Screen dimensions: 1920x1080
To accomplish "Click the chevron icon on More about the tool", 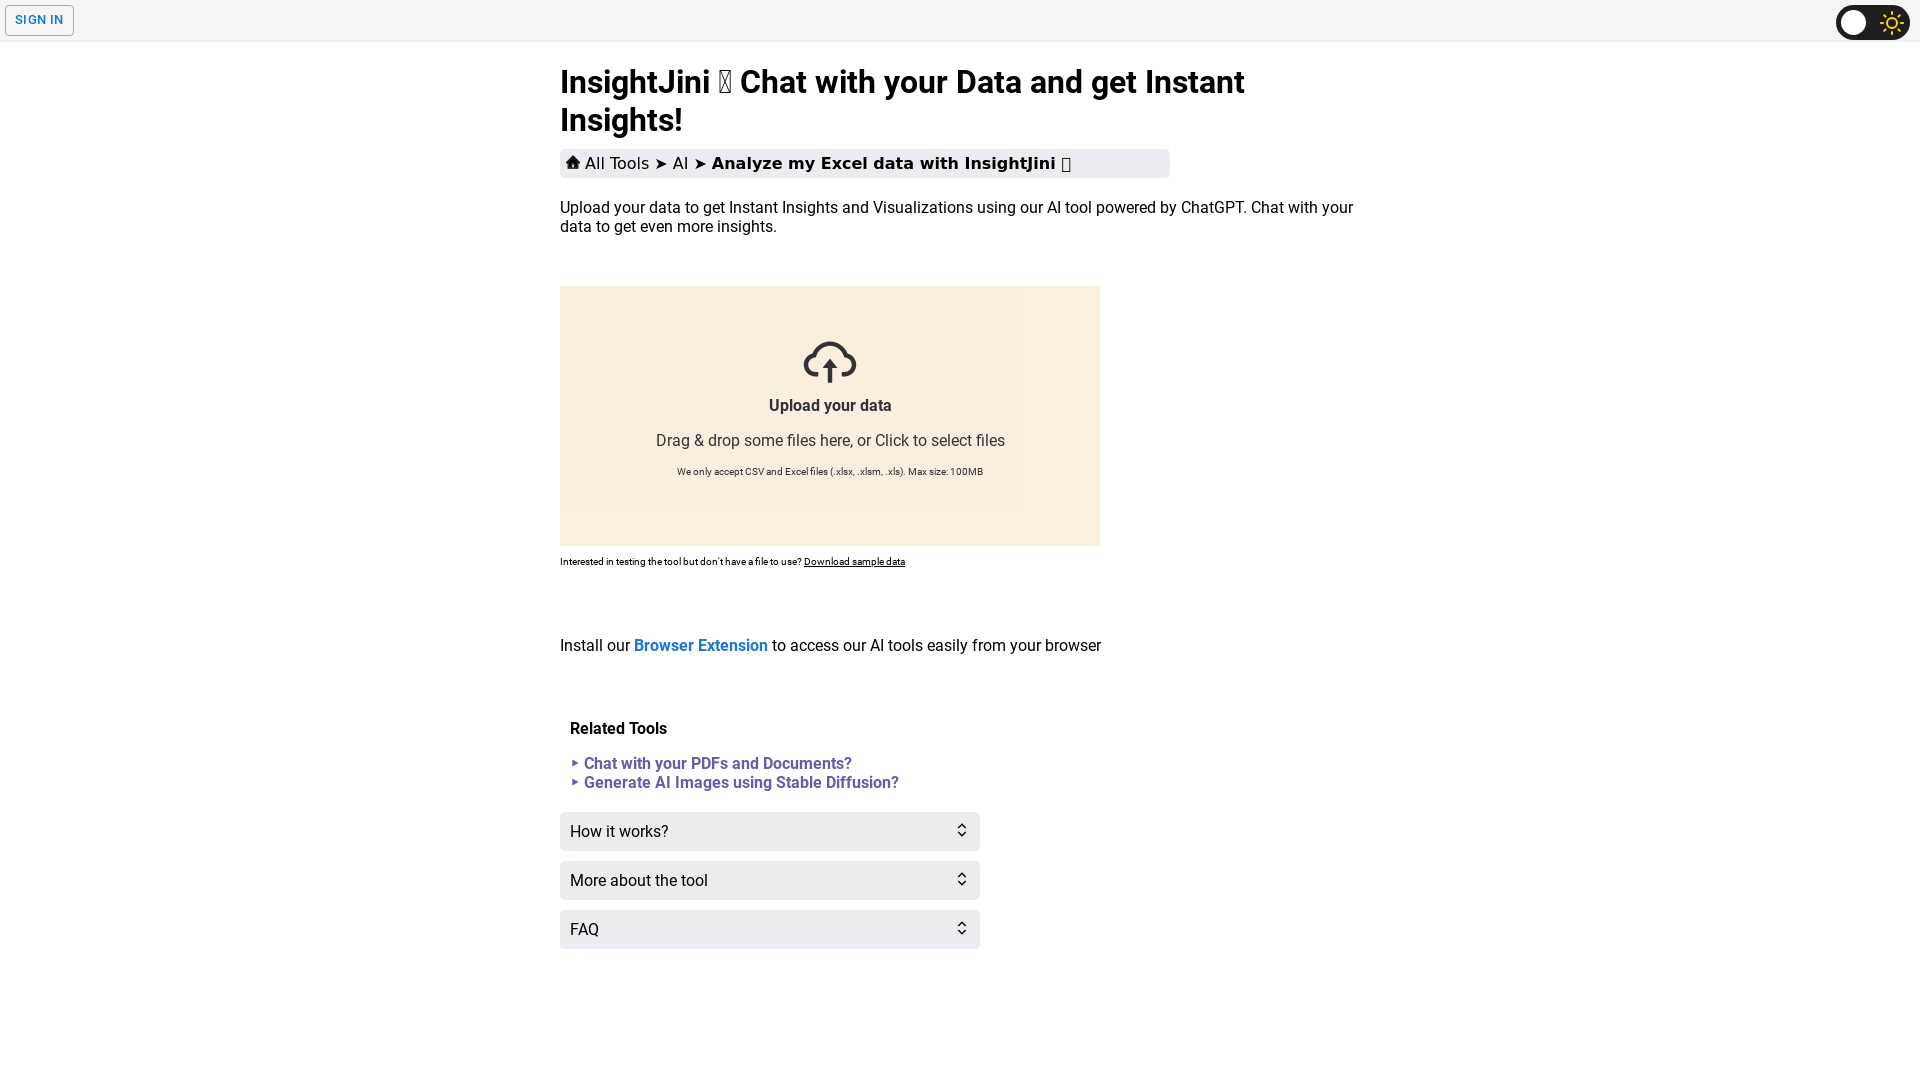I will pyautogui.click(x=961, y=880).
